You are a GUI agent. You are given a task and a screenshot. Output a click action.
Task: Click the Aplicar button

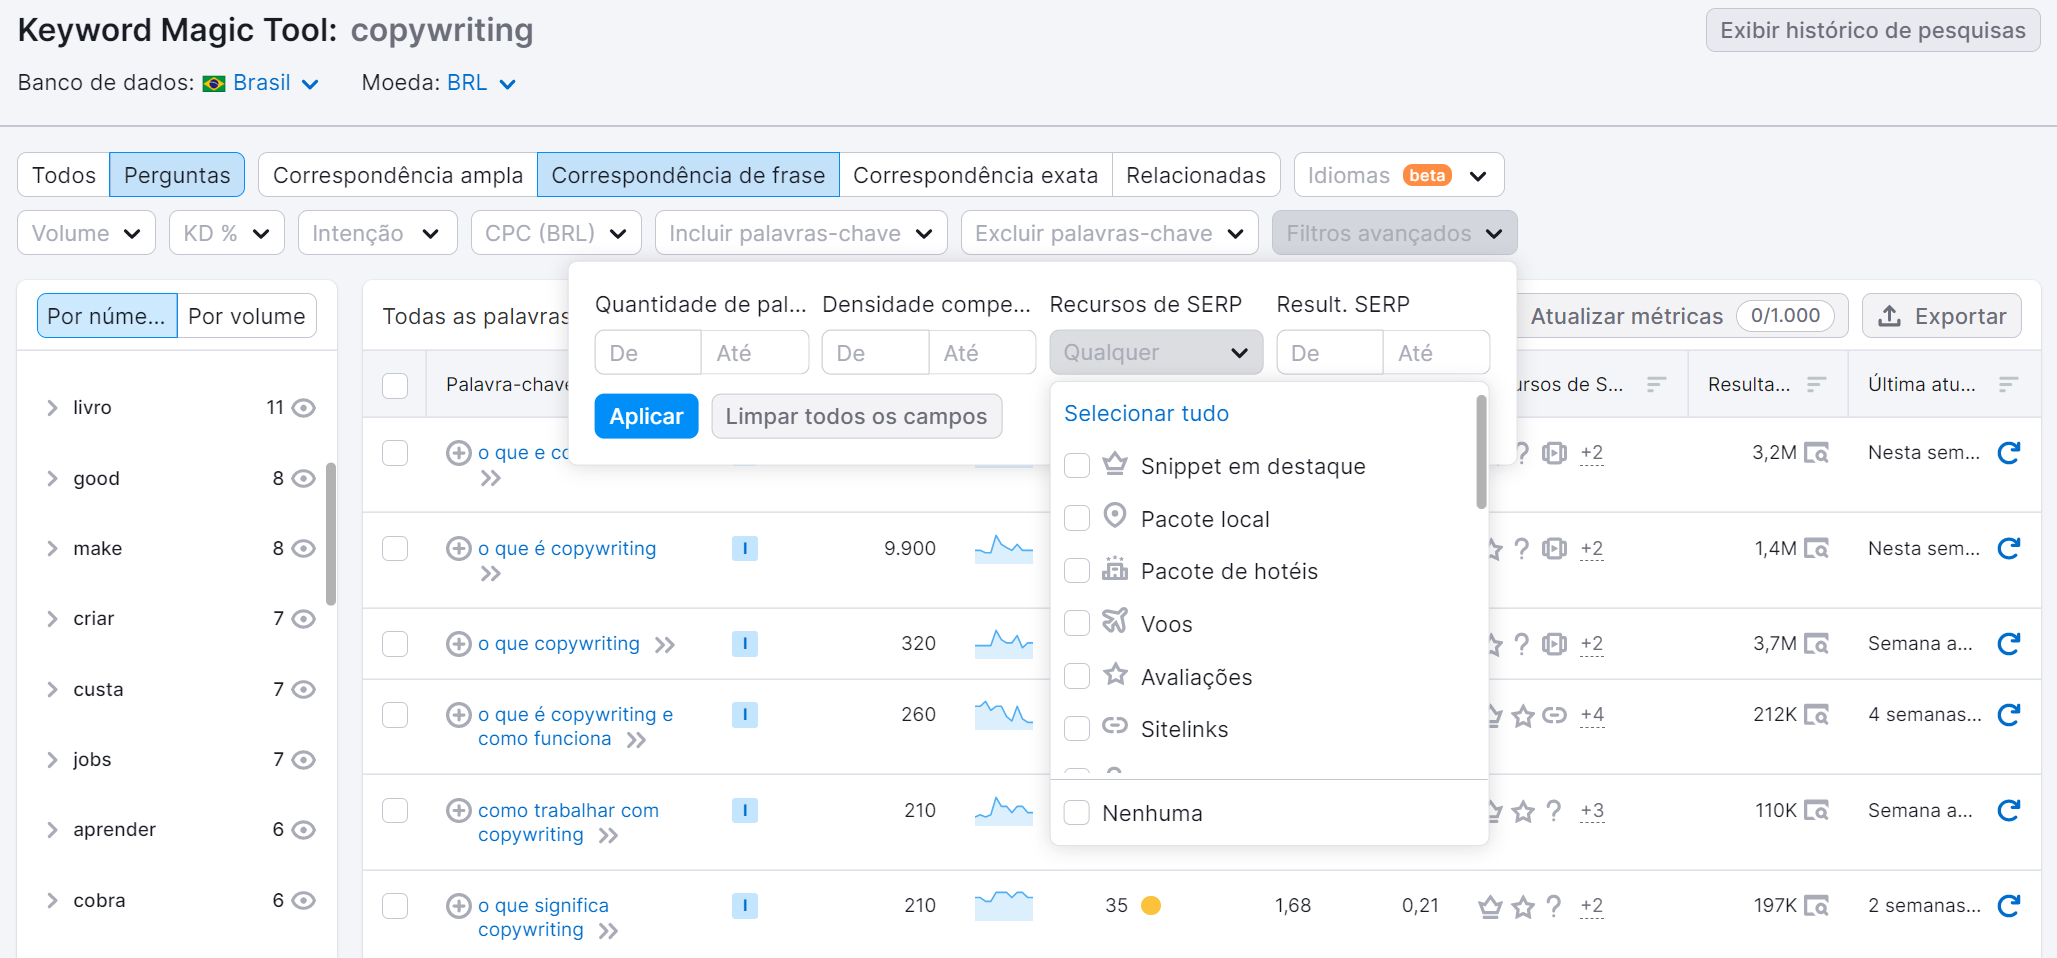tap(646, 416)
